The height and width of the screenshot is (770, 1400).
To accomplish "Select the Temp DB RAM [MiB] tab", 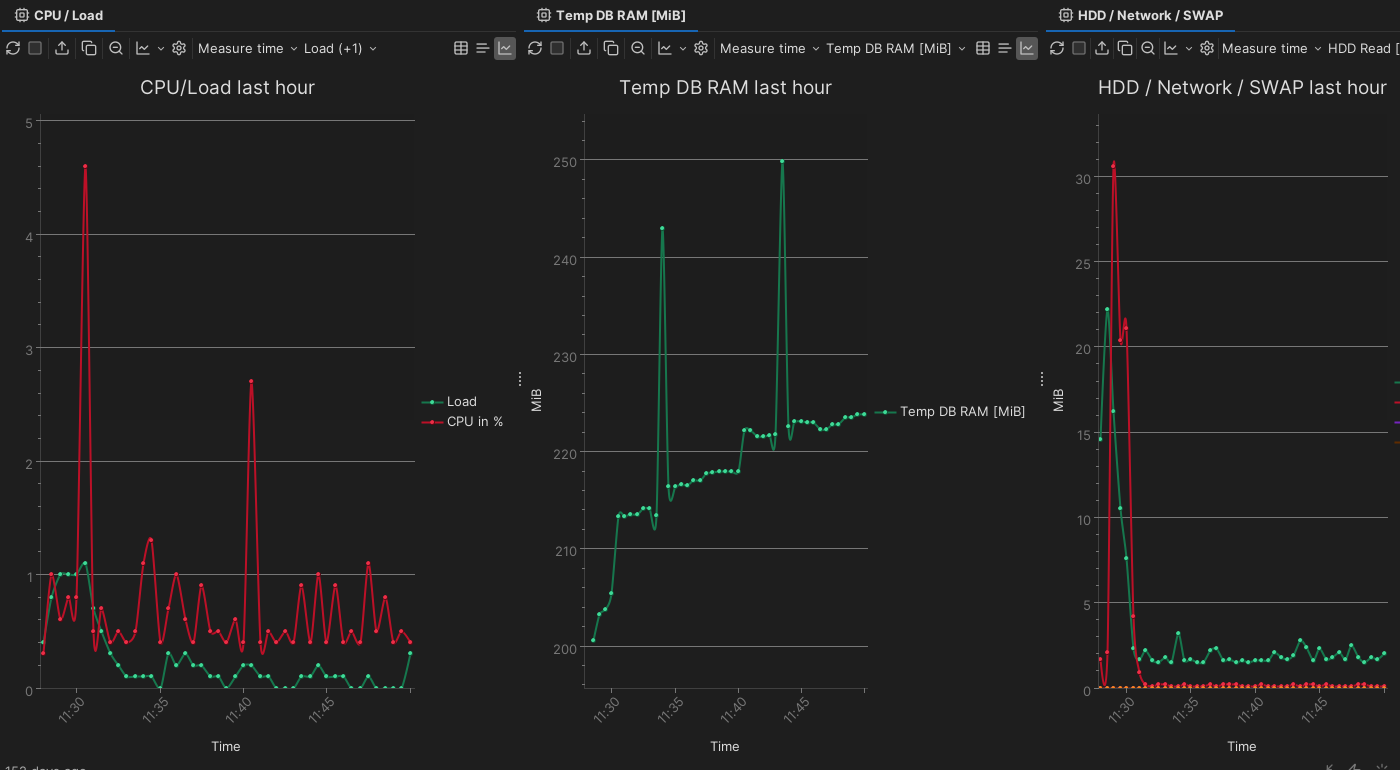I will coord(611,15).
